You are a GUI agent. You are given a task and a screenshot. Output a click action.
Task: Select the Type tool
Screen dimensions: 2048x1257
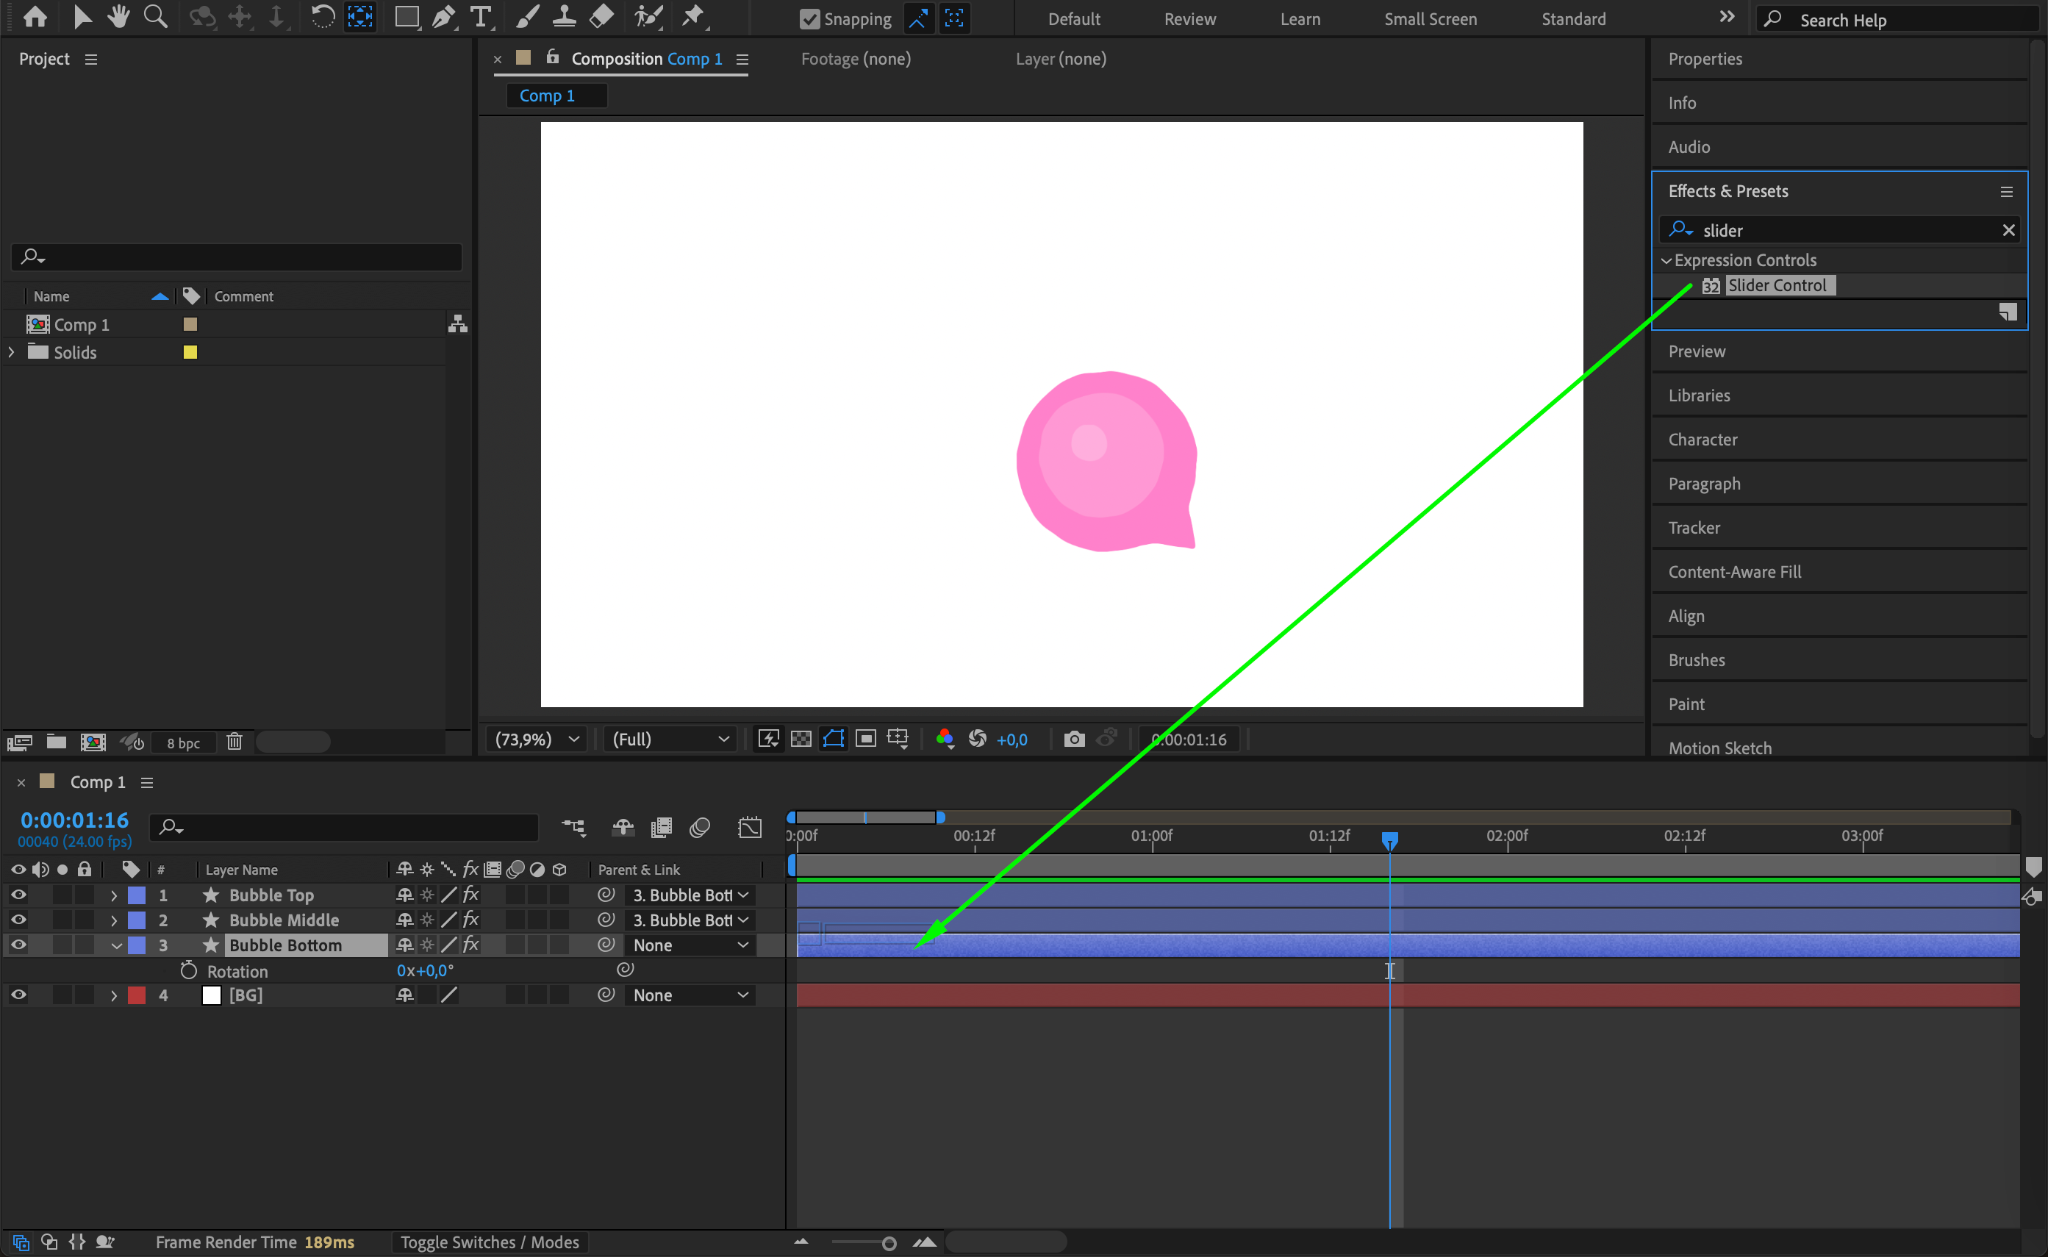481,17
